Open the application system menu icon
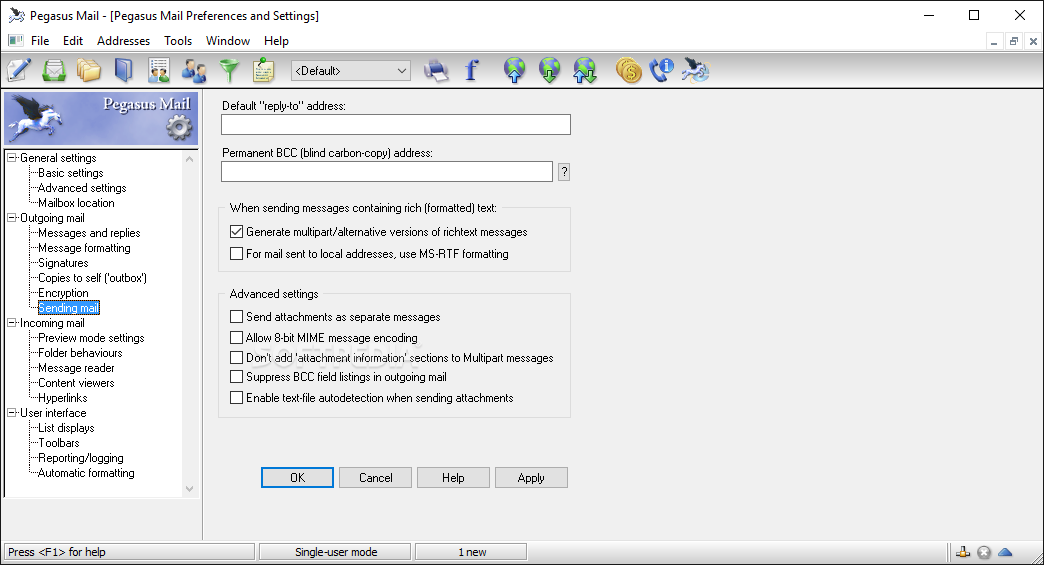 (17, 15)
